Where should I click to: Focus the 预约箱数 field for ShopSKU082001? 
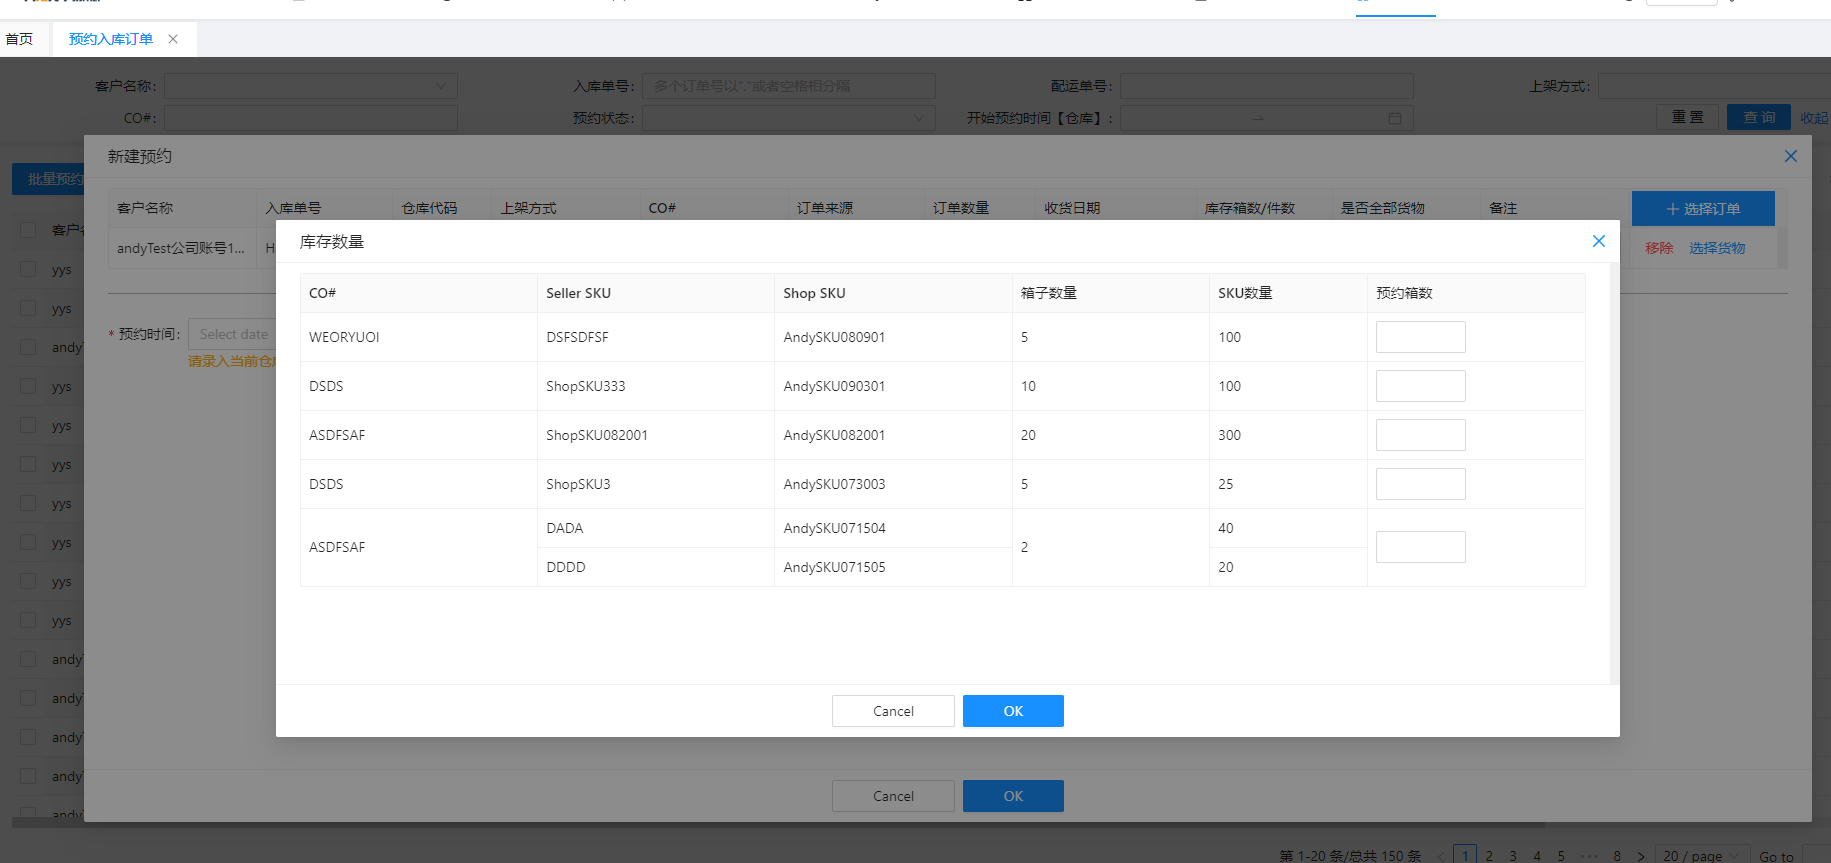coord(1420,435)
